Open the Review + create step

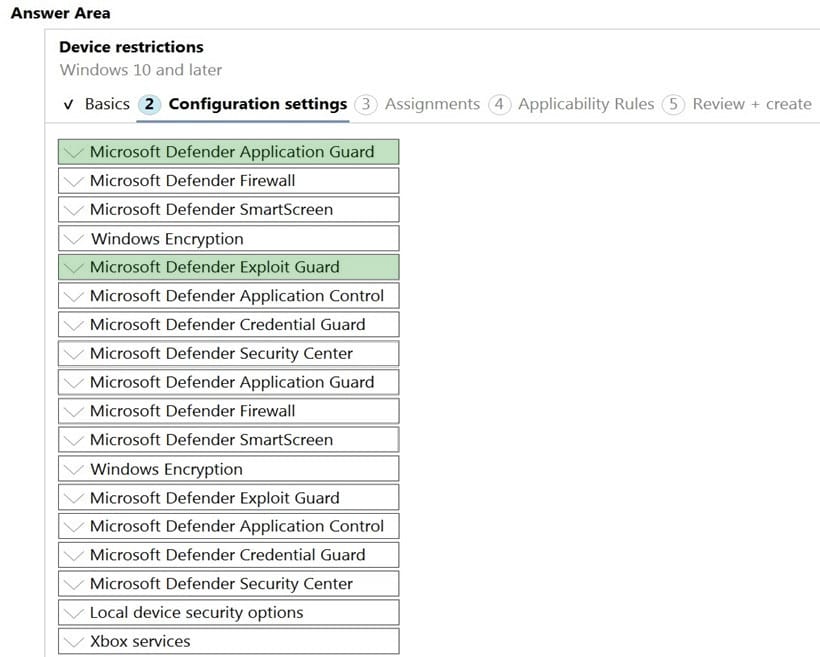737,104
